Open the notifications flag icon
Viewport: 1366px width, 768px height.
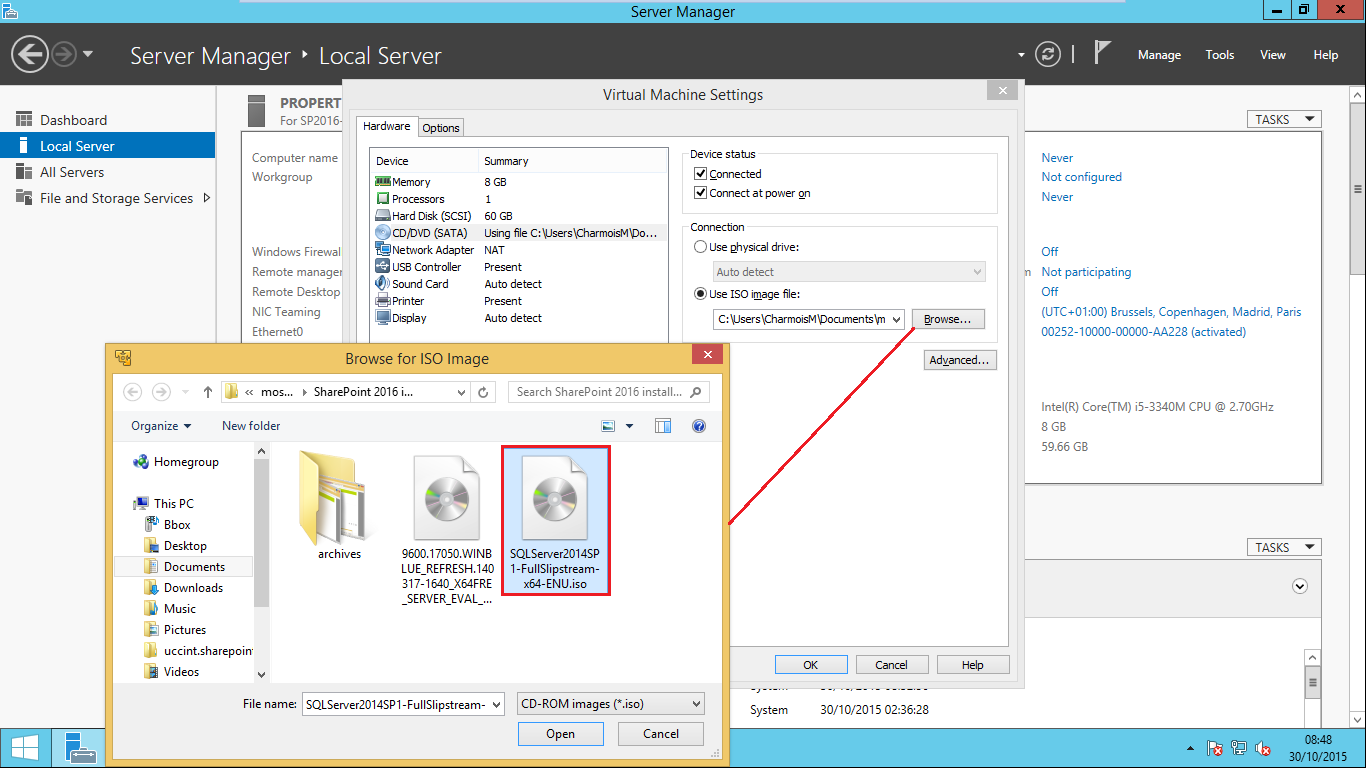[1102, 53]
